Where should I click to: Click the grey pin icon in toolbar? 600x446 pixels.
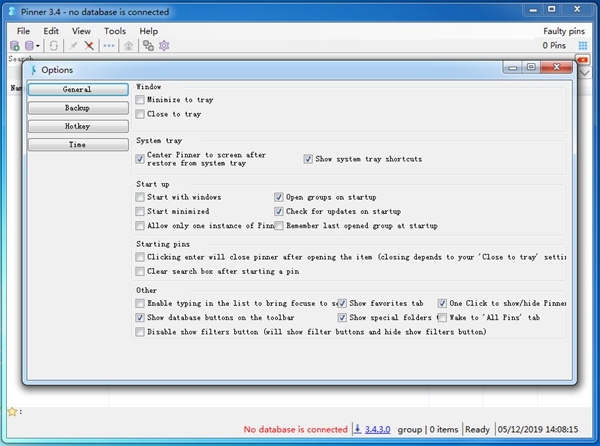point(73,46)
